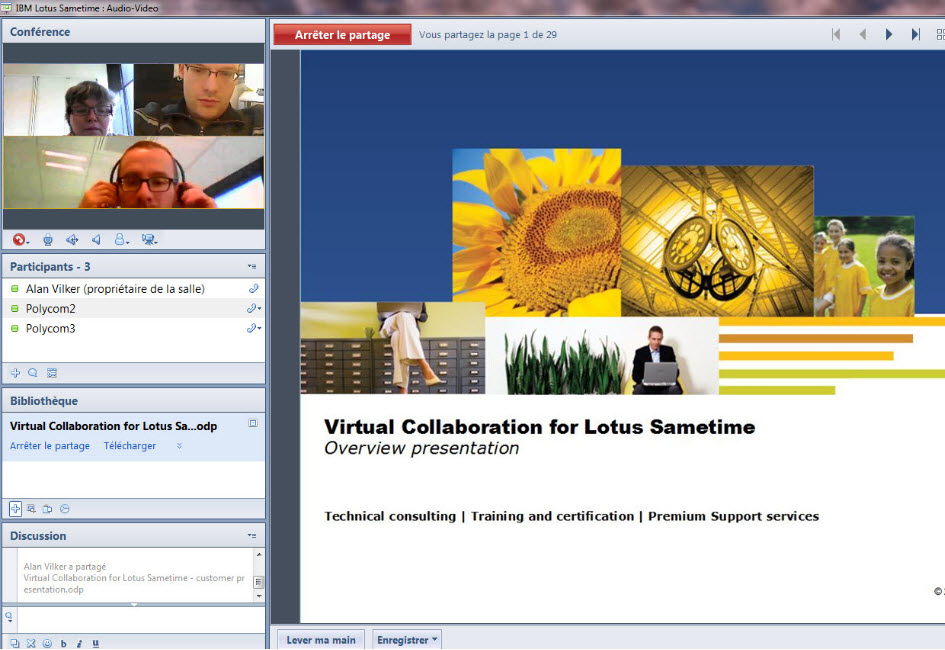Click the invite participant plus icon
945x650 pixels.
coord(16,373)
